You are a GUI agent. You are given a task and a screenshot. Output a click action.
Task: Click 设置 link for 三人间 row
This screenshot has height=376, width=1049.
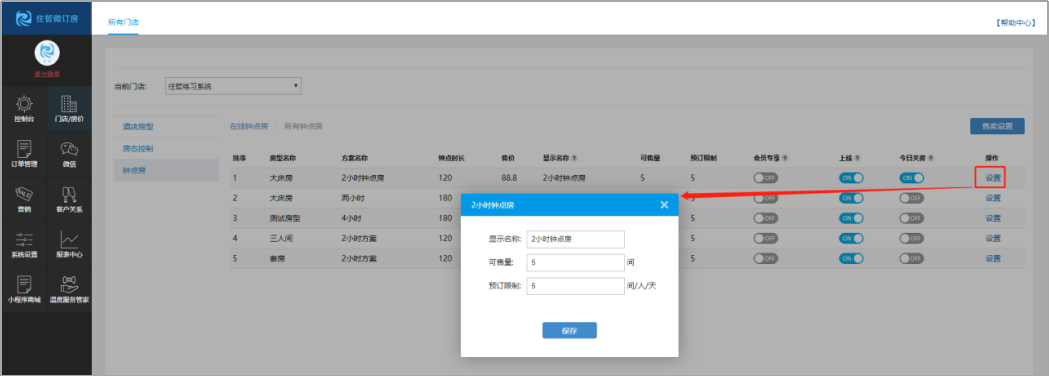[x=993, y=238]
